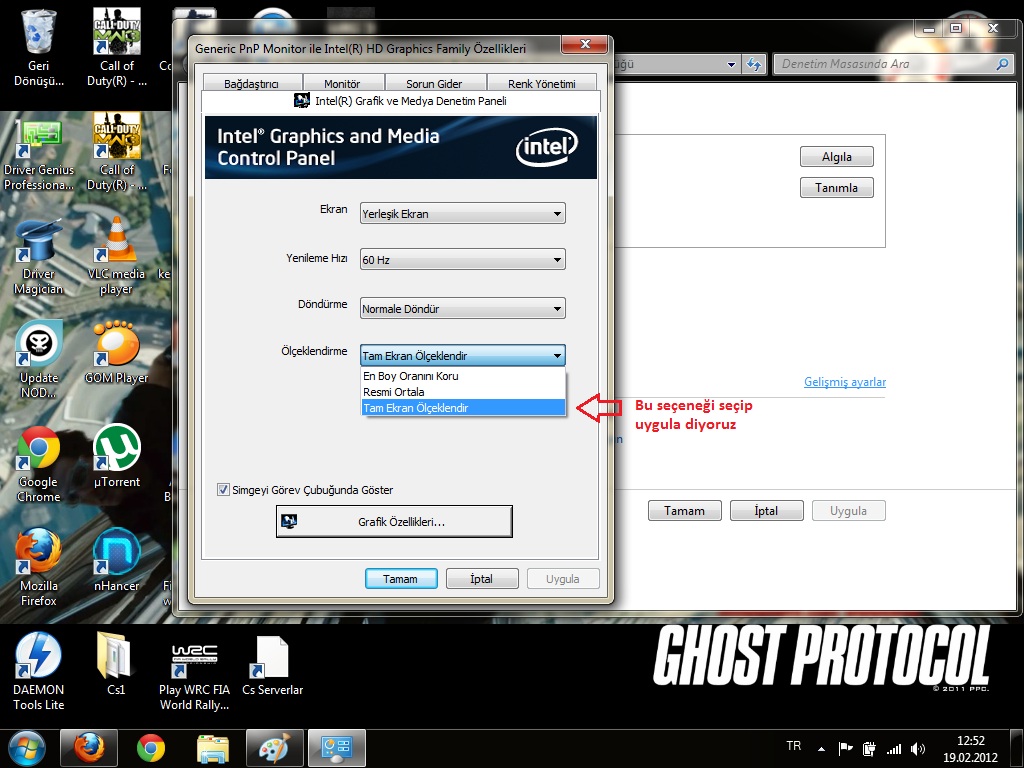Open the Yenileme Hızı dropdown
This screenshot has width=1024, height=768.
pos(462,259)
